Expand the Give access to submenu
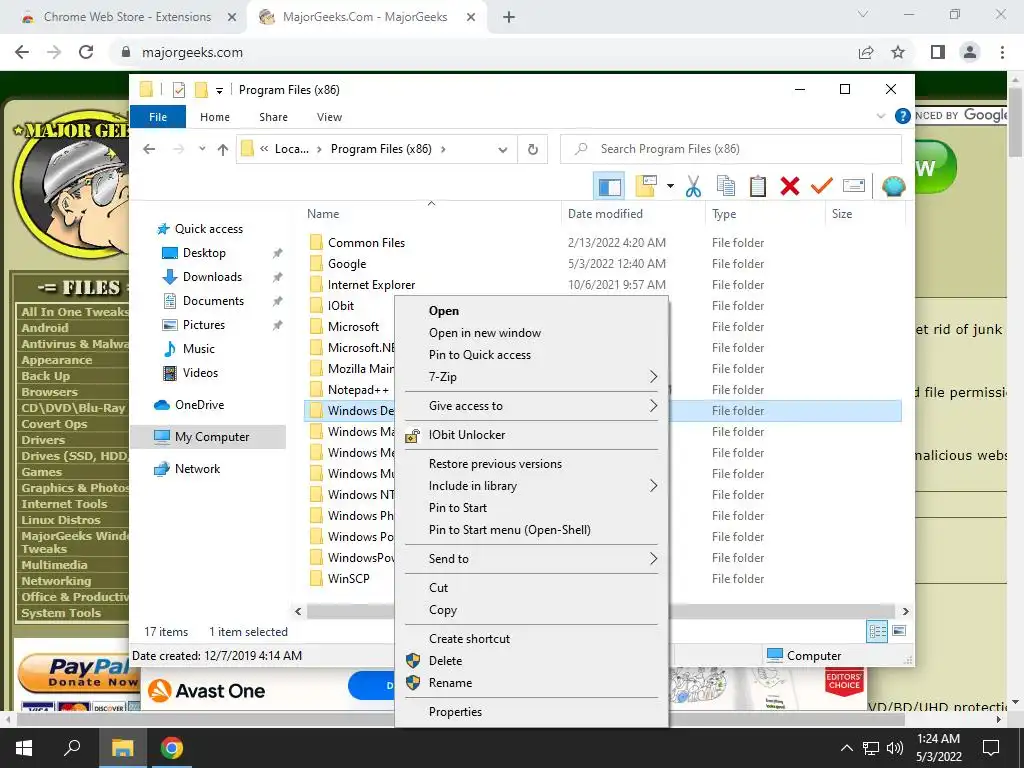The height and width of the screenshot is (768, 1024). pyautogui.click(x=532, y=406)
